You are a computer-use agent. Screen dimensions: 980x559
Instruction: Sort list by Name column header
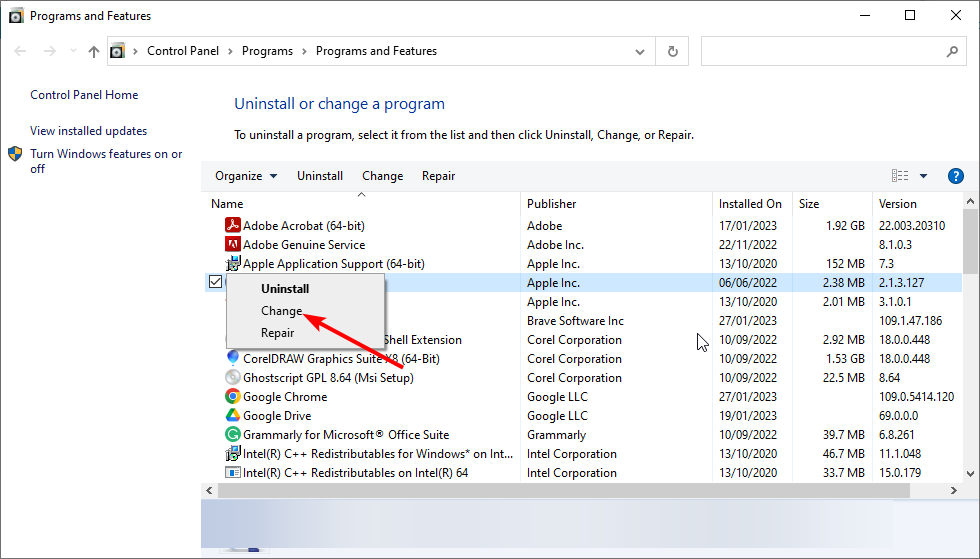tap(362, 204)
